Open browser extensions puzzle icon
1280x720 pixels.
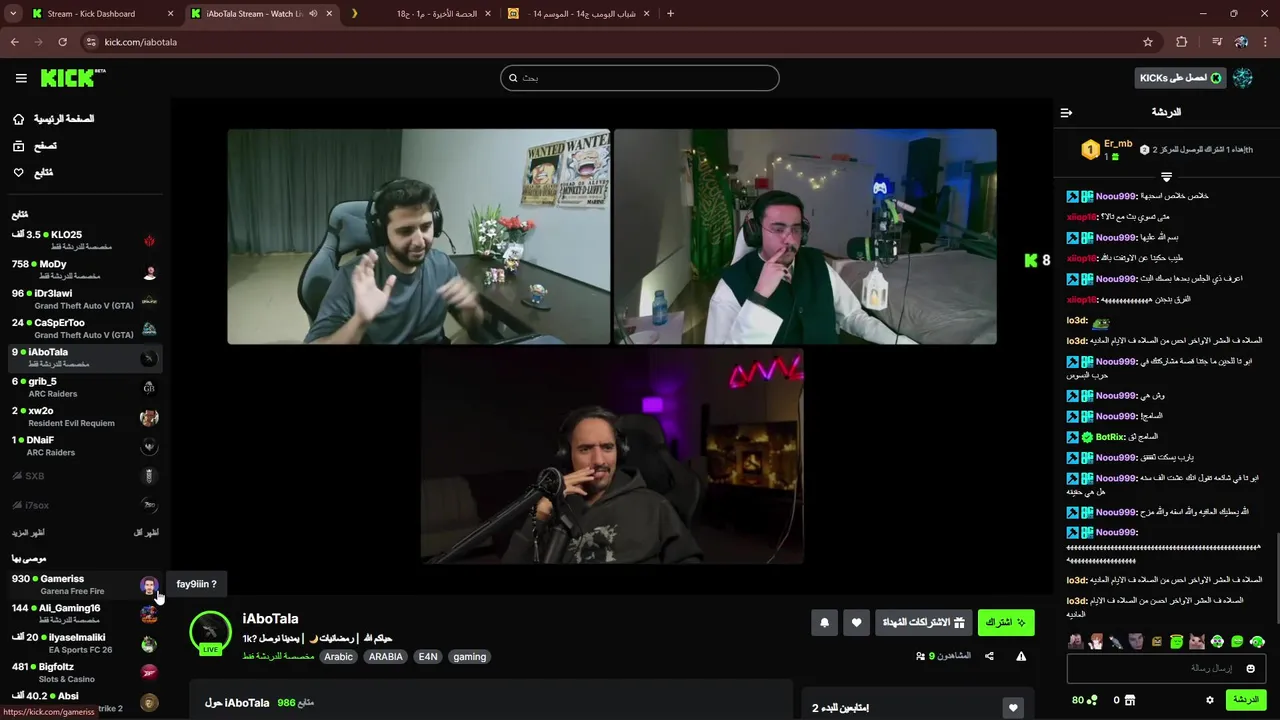(x=1182, y=42)
